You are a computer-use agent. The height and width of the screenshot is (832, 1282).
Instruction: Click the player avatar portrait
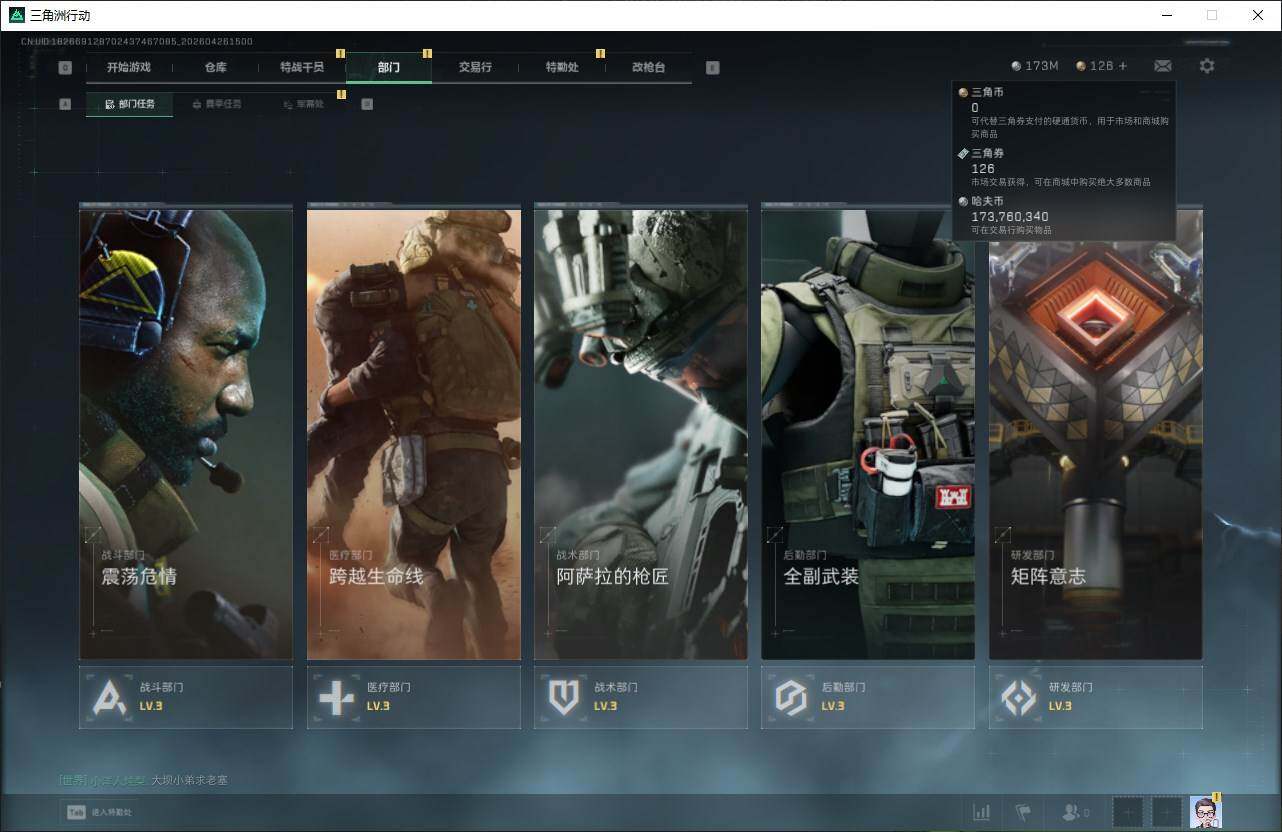[x=1205, y=812]
